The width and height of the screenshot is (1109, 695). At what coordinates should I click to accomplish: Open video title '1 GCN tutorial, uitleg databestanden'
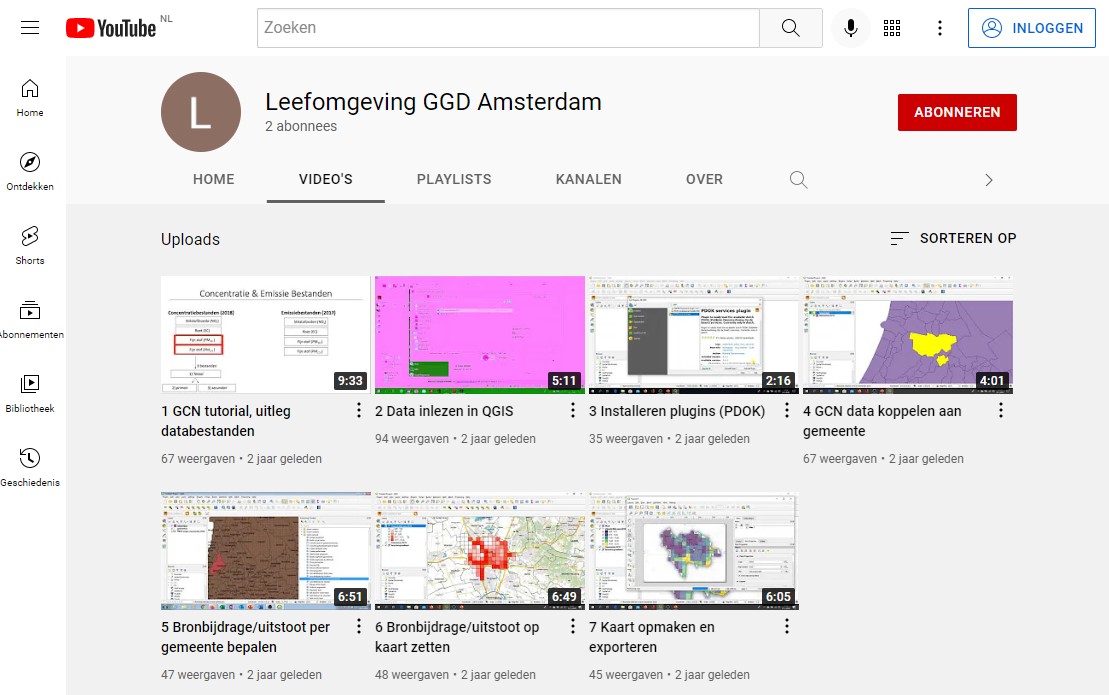(226, 421)
